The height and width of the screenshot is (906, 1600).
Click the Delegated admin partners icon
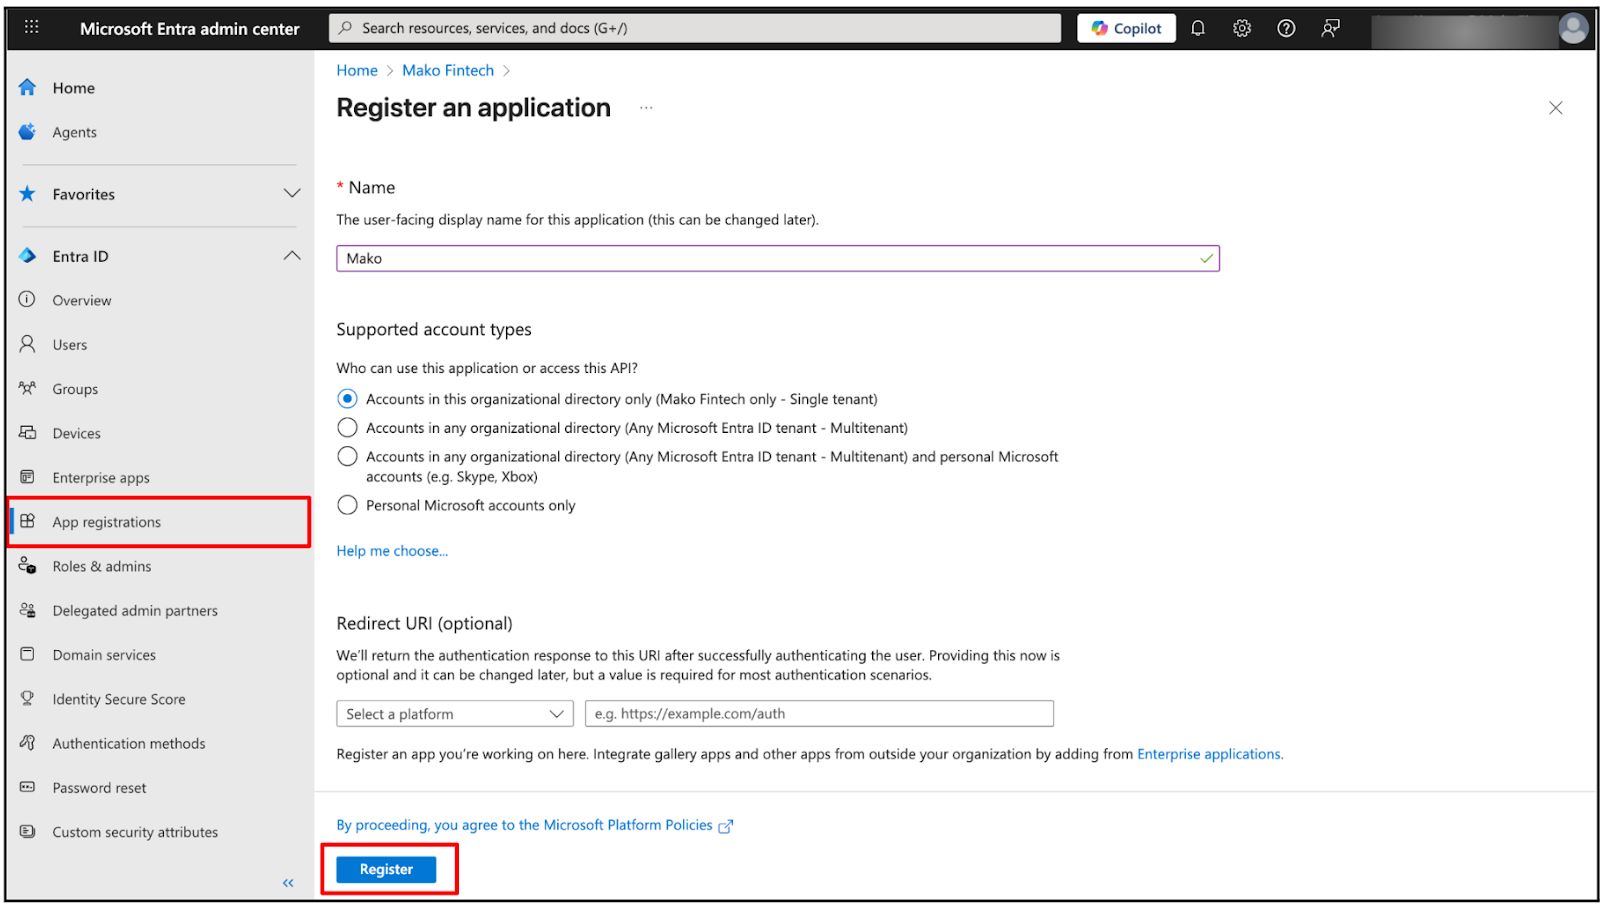(28, 610)
